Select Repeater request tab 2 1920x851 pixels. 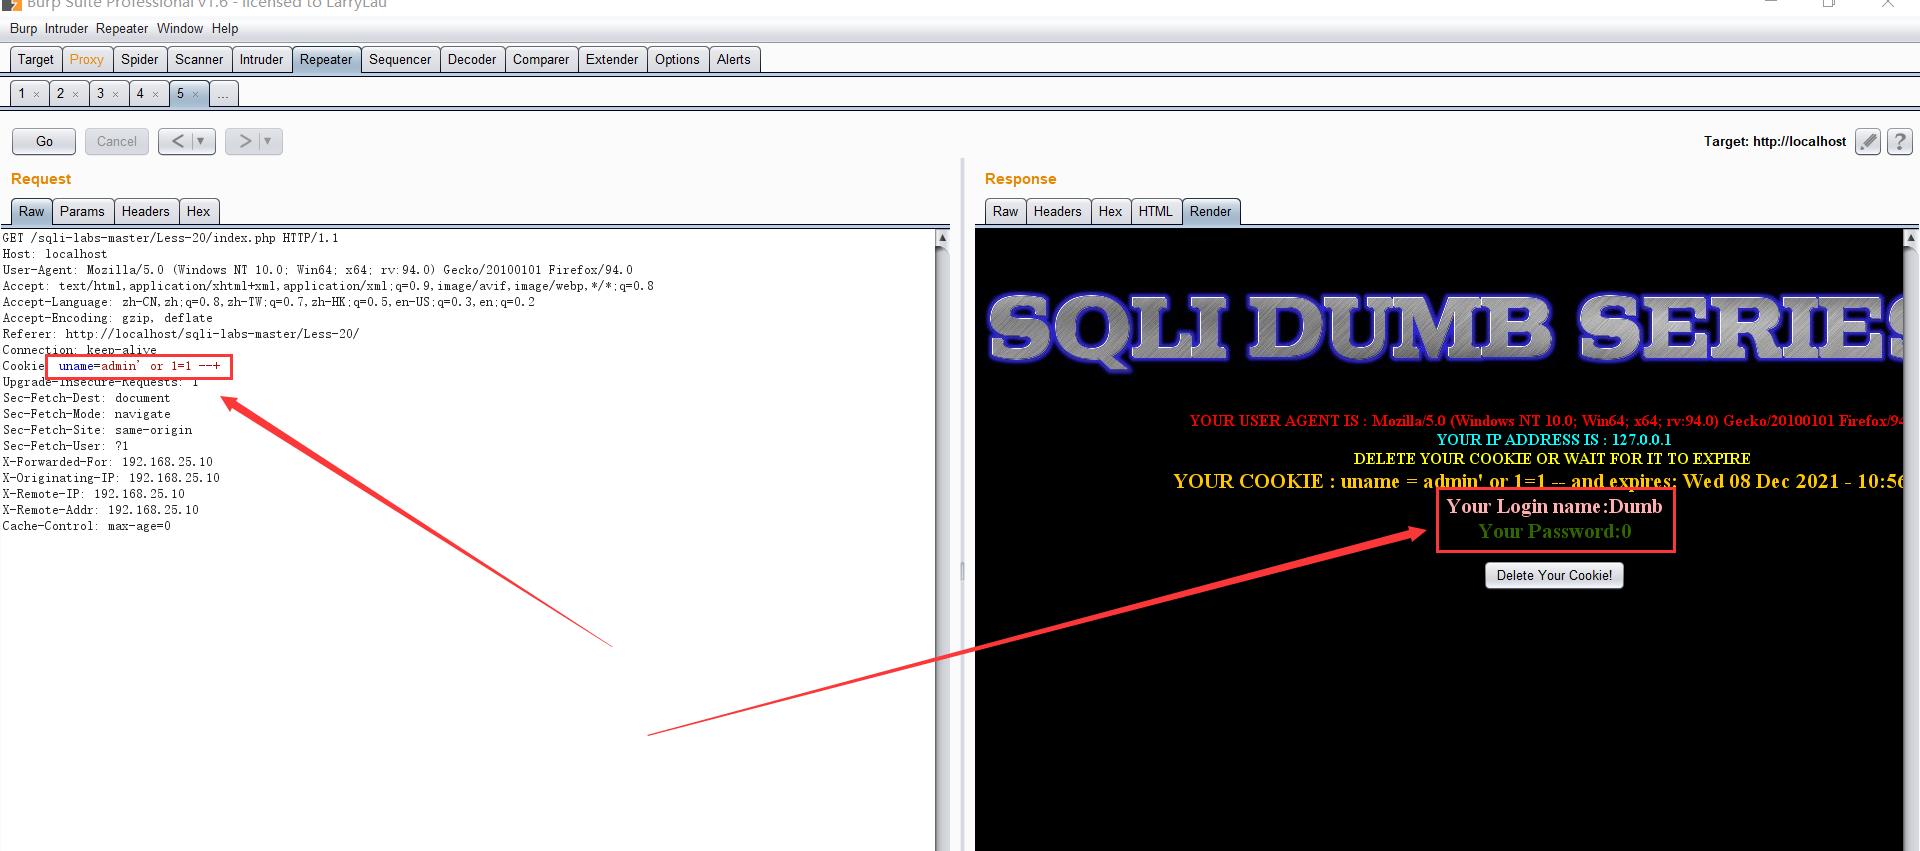click(x=61, y=94)
